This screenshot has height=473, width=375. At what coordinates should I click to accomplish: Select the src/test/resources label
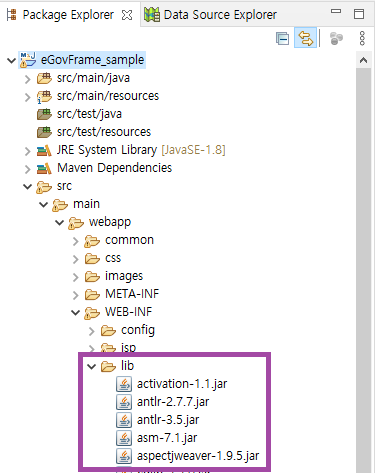pyautogui.click(x=104, y=132)
